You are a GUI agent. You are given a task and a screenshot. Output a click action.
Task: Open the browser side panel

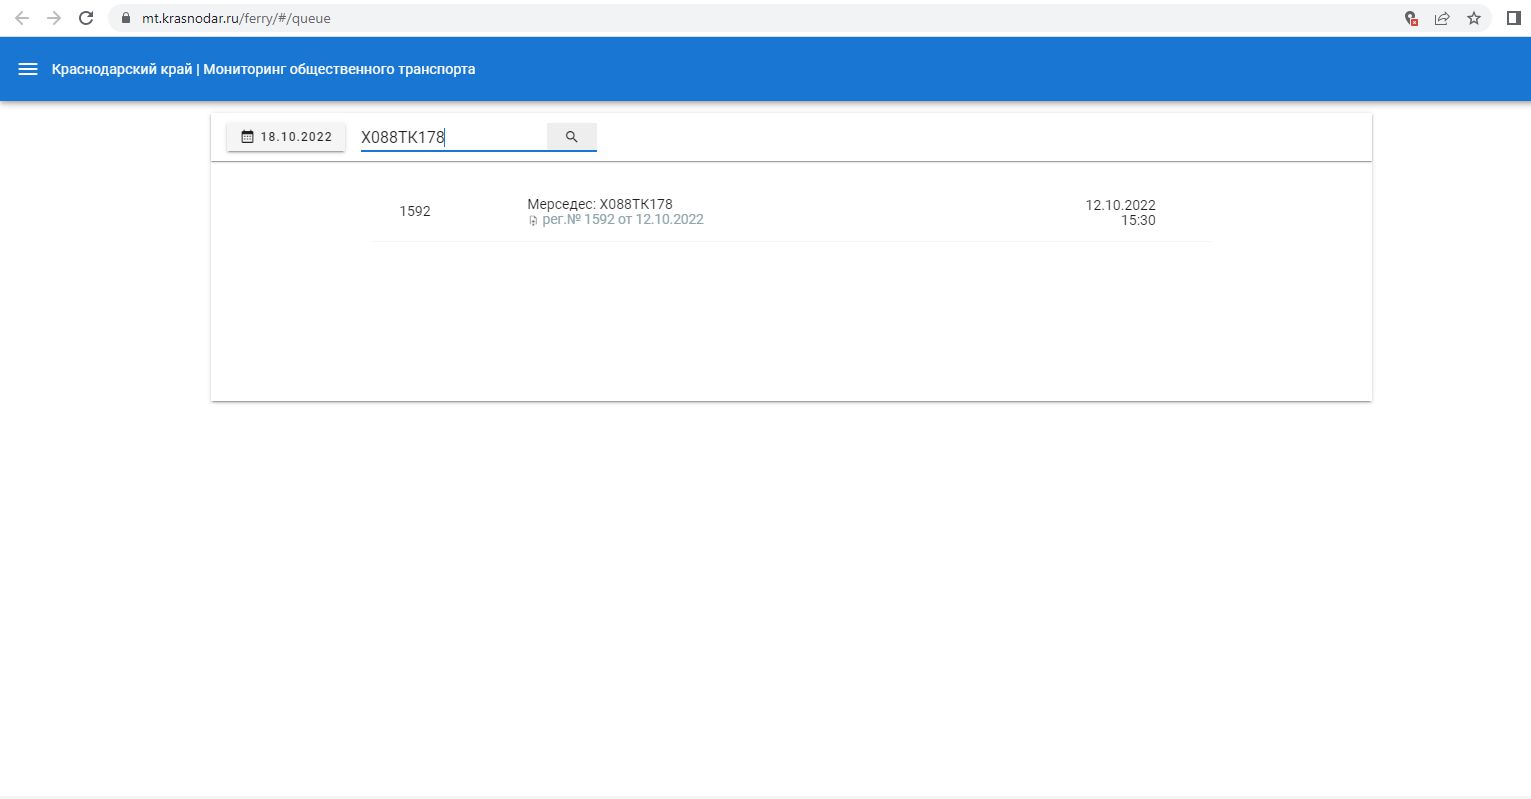[x=1513, y=18]
